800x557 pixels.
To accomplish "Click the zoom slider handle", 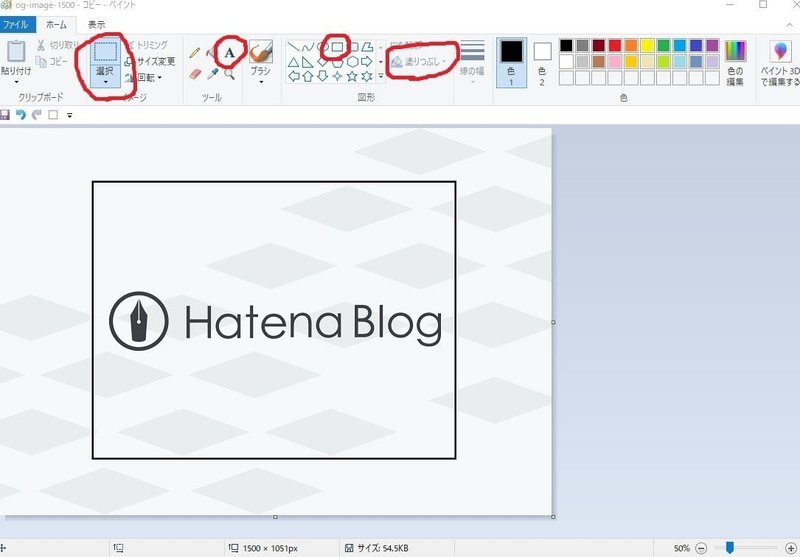I will 730,548.
